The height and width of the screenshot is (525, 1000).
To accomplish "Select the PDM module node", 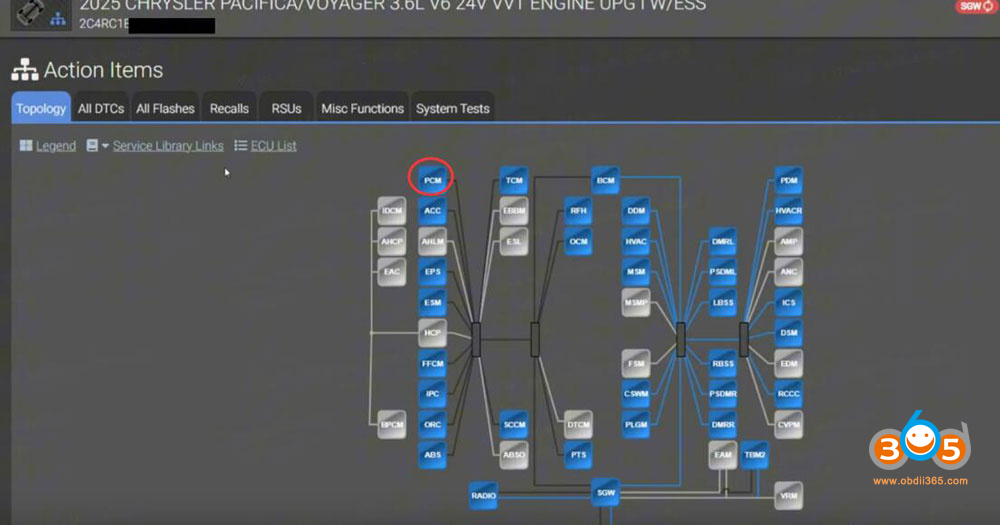I will [788, 181].
